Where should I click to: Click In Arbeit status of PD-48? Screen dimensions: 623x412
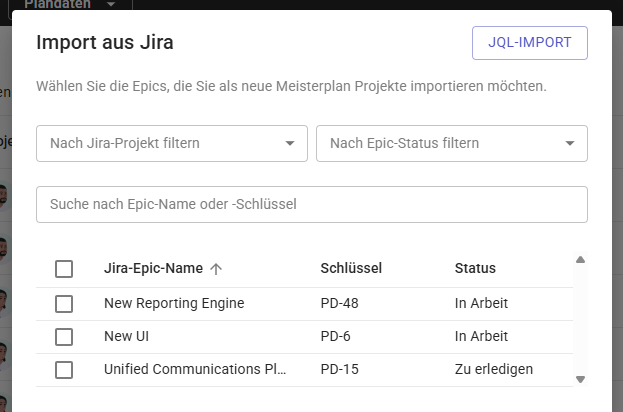[481, 303]
